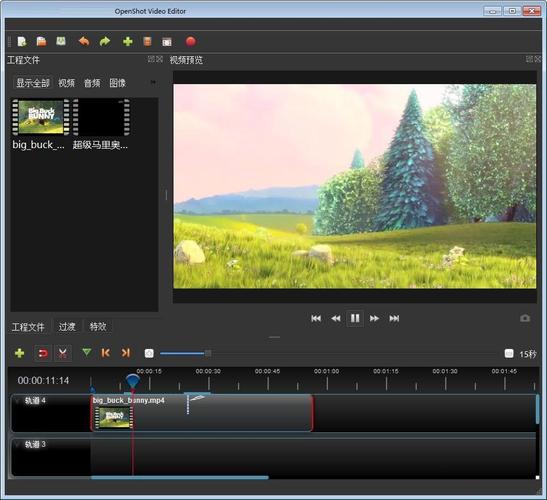The image size is (547, 500).
Task: Switch to the 过渡 tab
Action: tap(67, 327)
